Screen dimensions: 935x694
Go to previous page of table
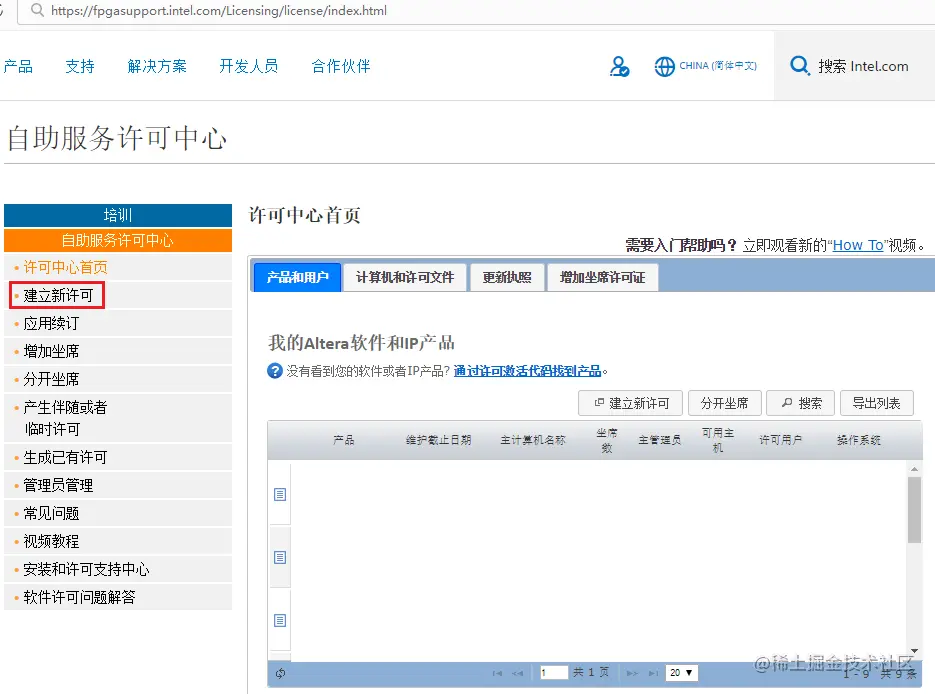click(x=518, y=673)
